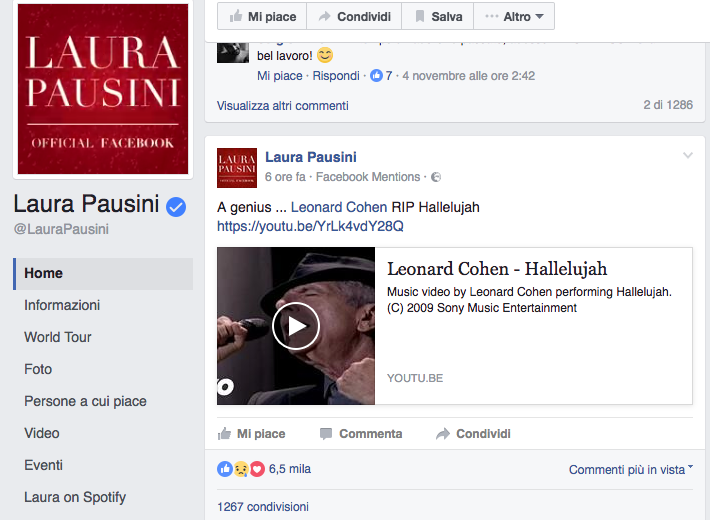Click Visualizza altri commenti link

point(283,106)
